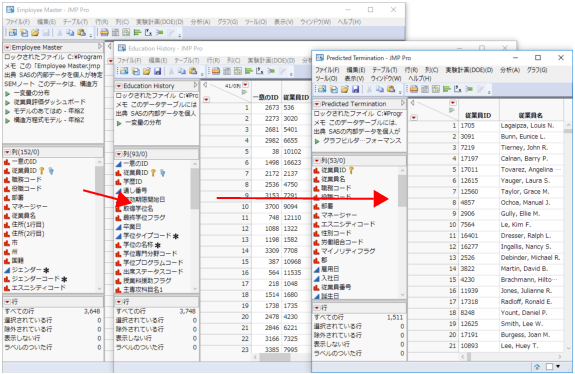Select 卒業日 column in Education History list
The width and height of the screenshot is (575, 374).
pyautogui.click(x=132, y=227)
